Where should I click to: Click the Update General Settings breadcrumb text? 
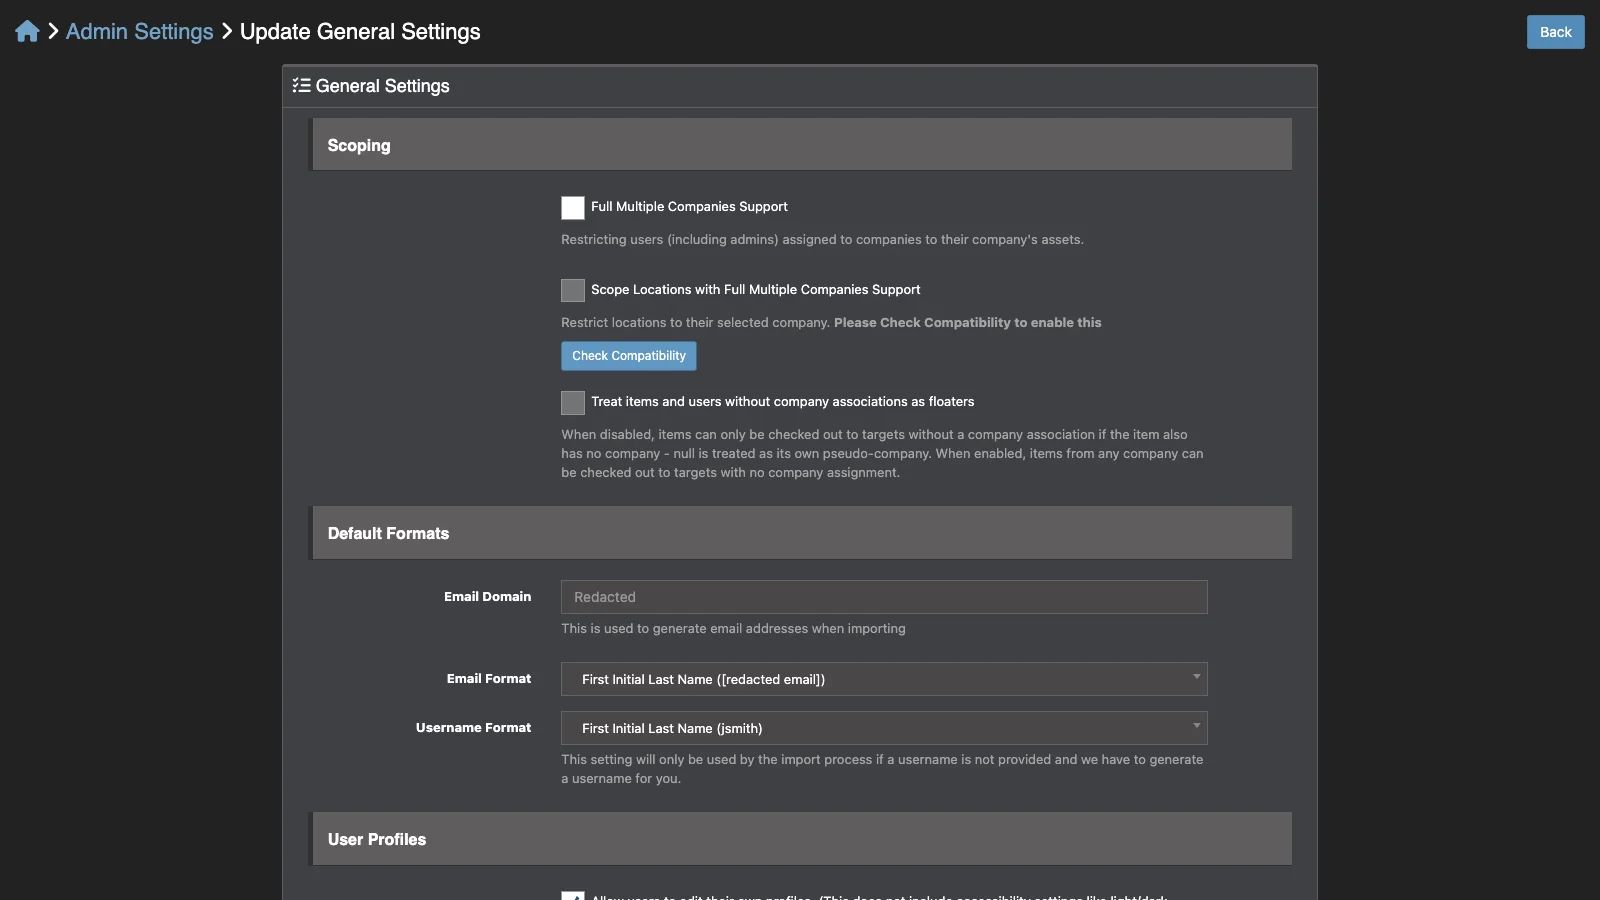(360, 32)
